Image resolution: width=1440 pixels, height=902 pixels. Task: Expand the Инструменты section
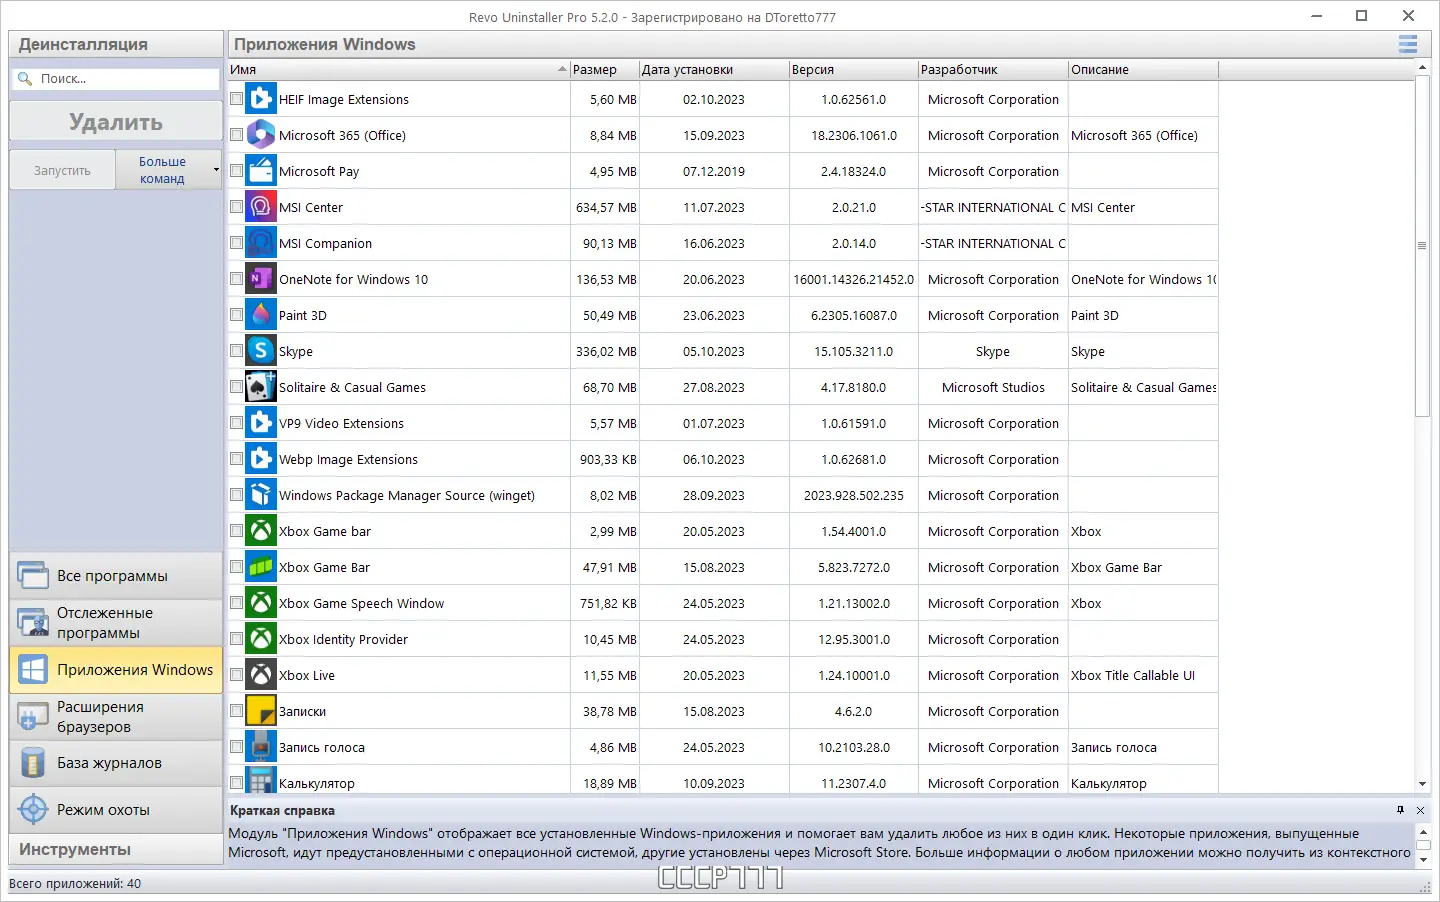[x=116, y=849]
